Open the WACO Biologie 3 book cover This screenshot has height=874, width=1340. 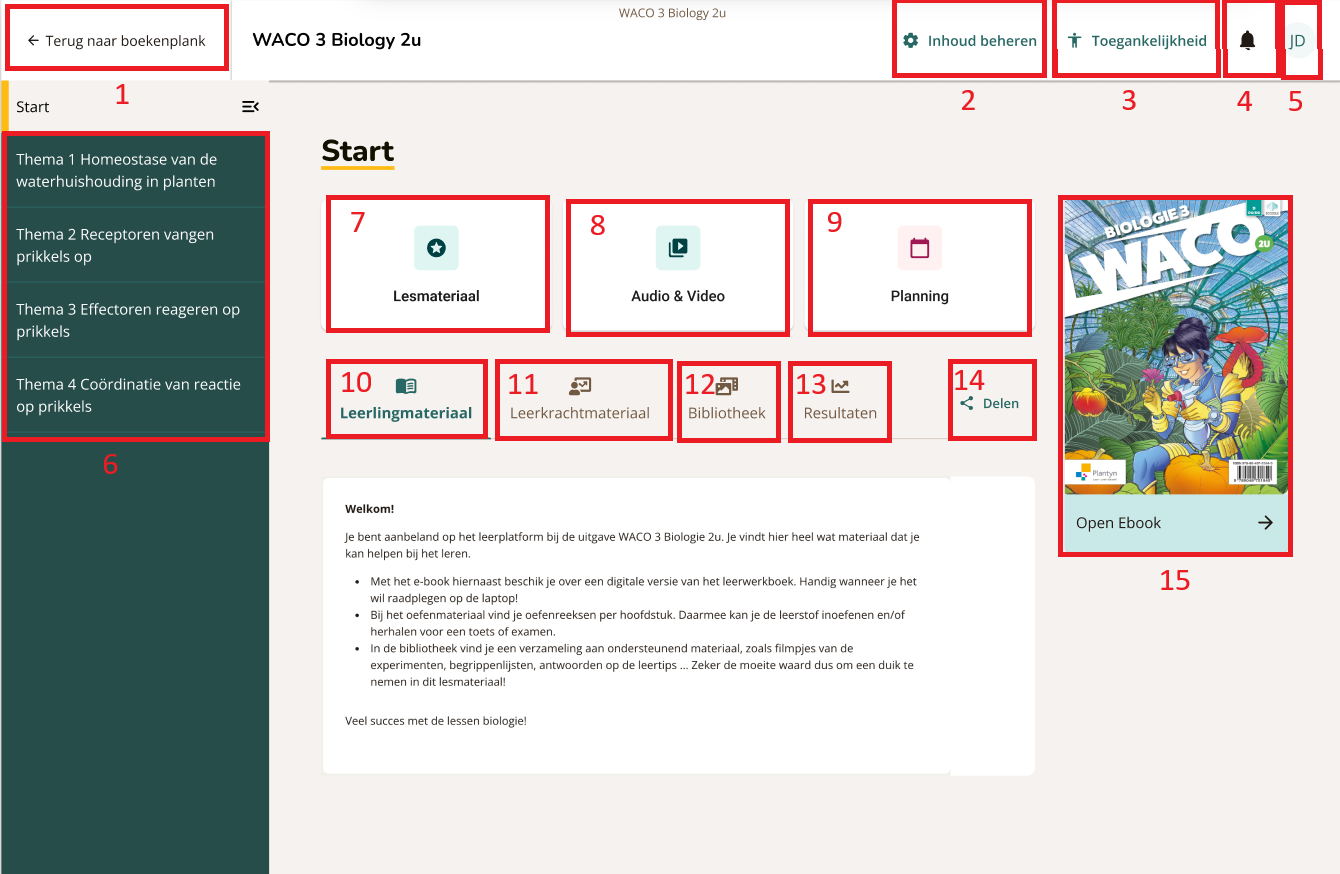[x=1175, y=346]
